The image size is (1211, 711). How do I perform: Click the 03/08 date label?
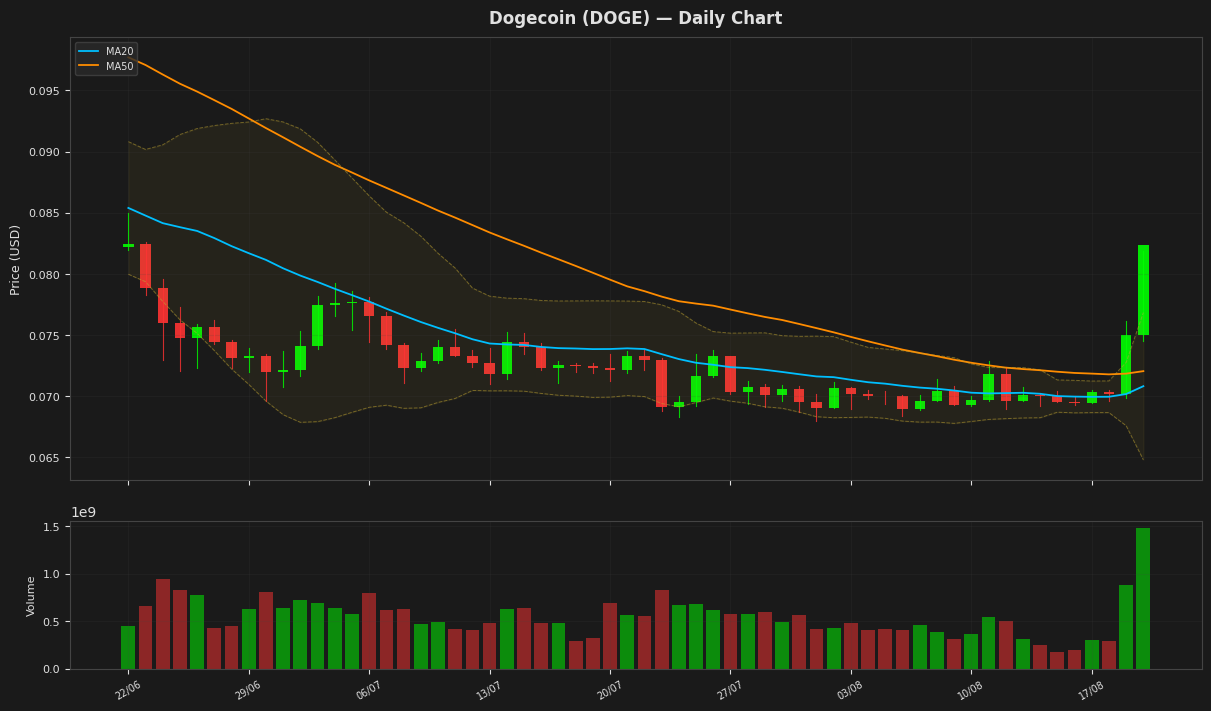coord(850,691)
